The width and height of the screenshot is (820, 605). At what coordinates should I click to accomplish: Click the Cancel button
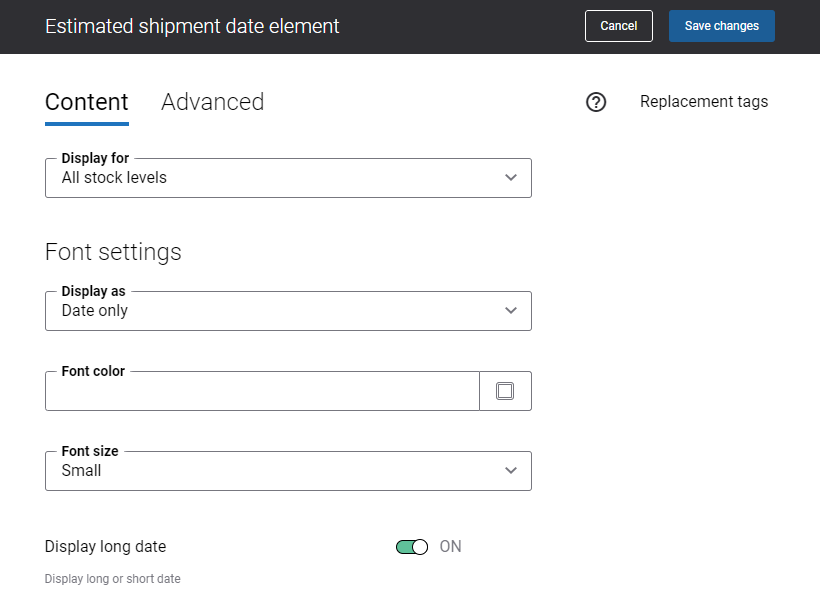619,26
